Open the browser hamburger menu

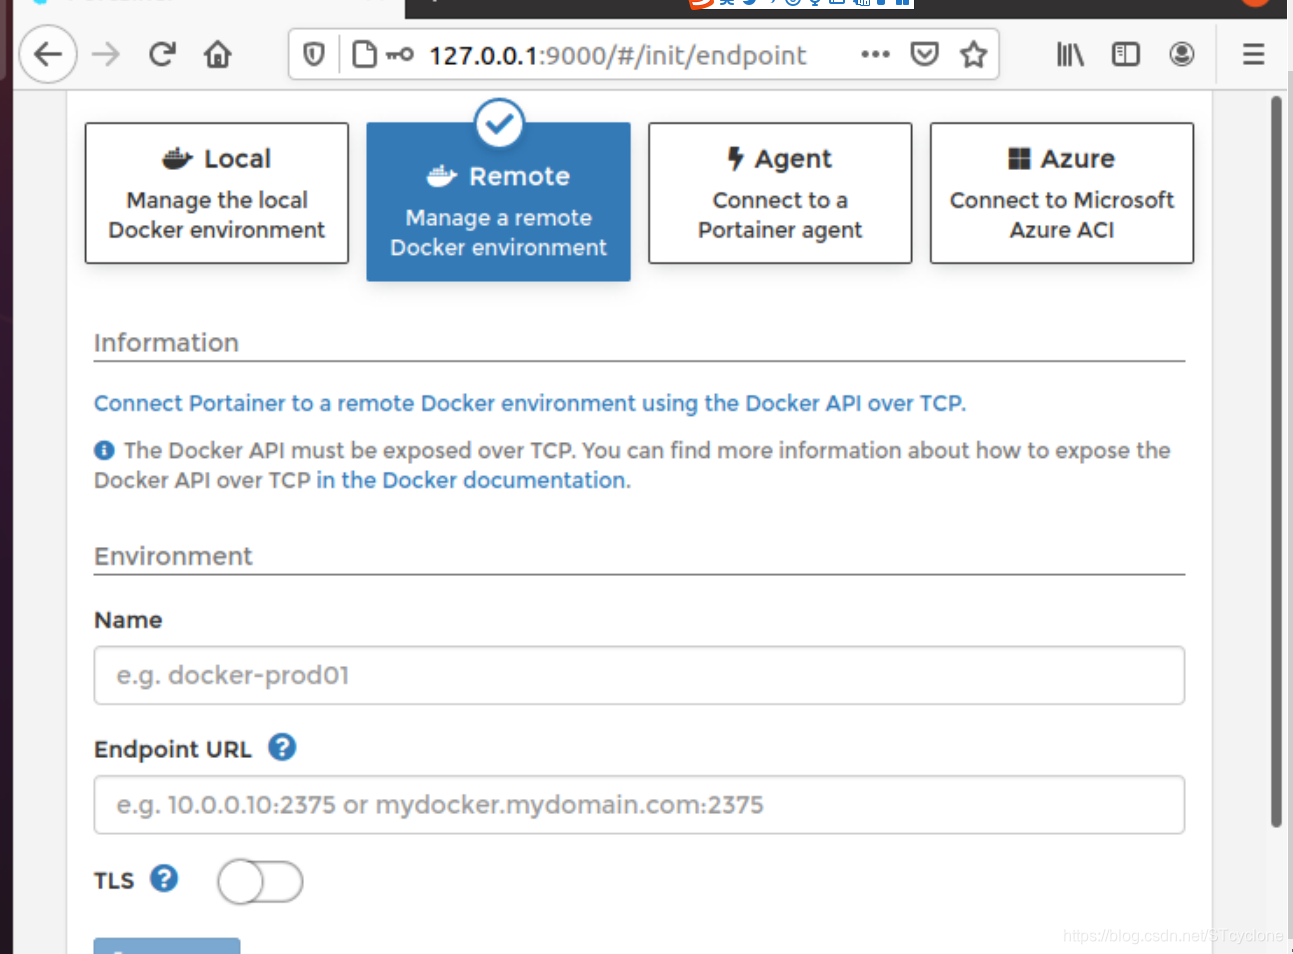coord(1254,54)
